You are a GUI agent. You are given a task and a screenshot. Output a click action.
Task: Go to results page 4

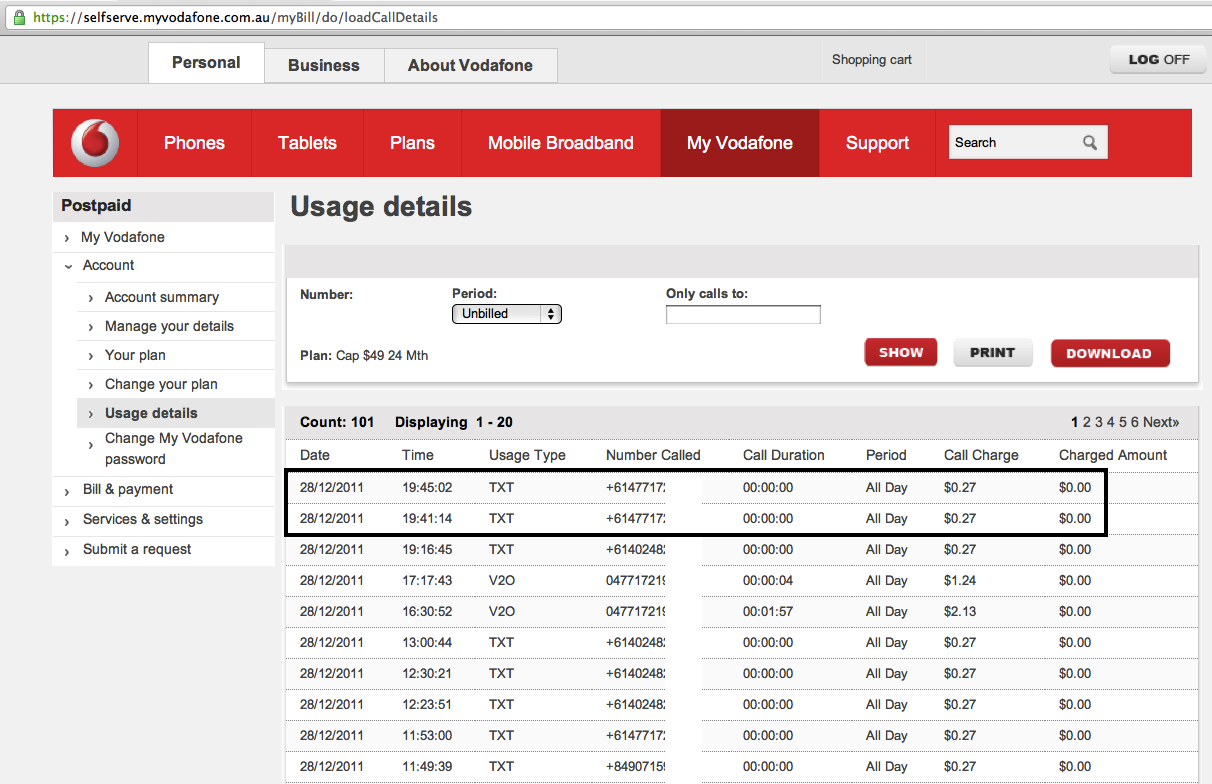click(x=1111, y=423)
